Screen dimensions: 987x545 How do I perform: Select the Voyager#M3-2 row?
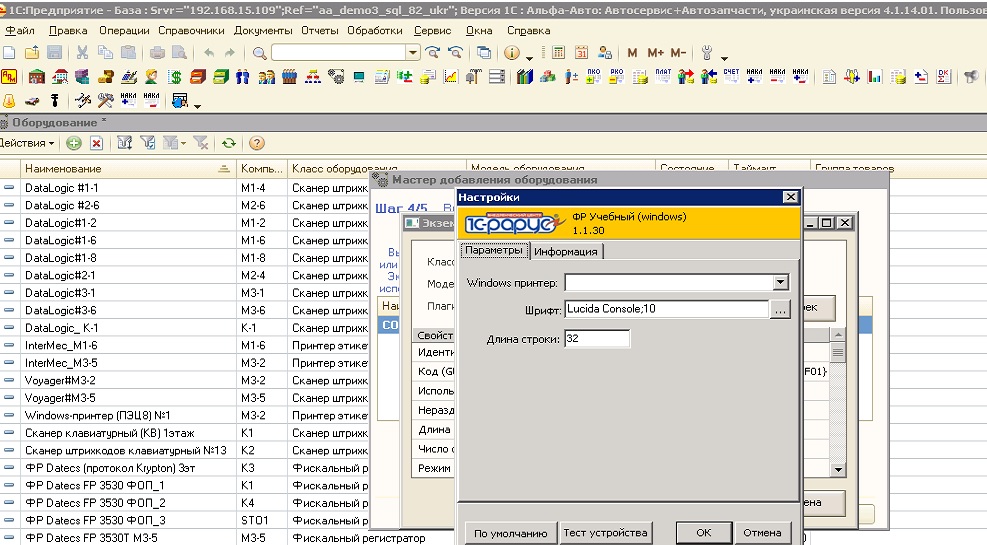click(184, 380)
